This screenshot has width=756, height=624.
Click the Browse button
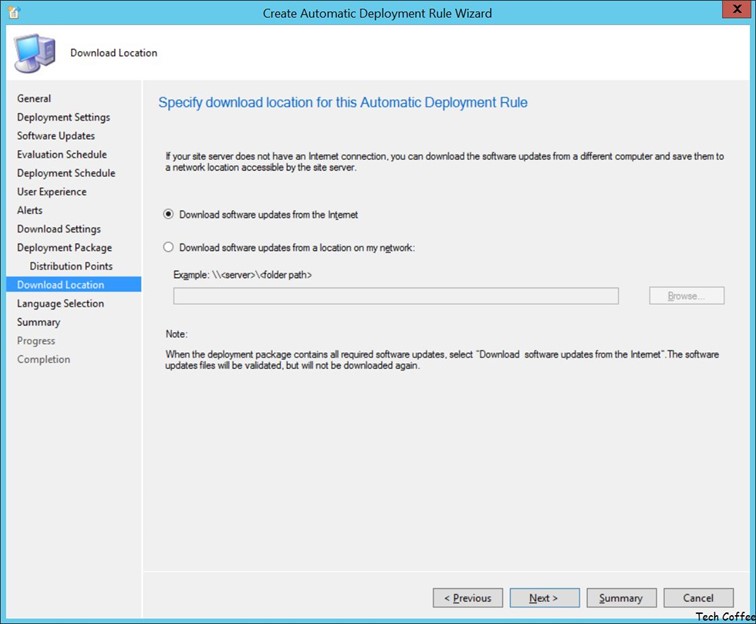[x=687, y=296]
